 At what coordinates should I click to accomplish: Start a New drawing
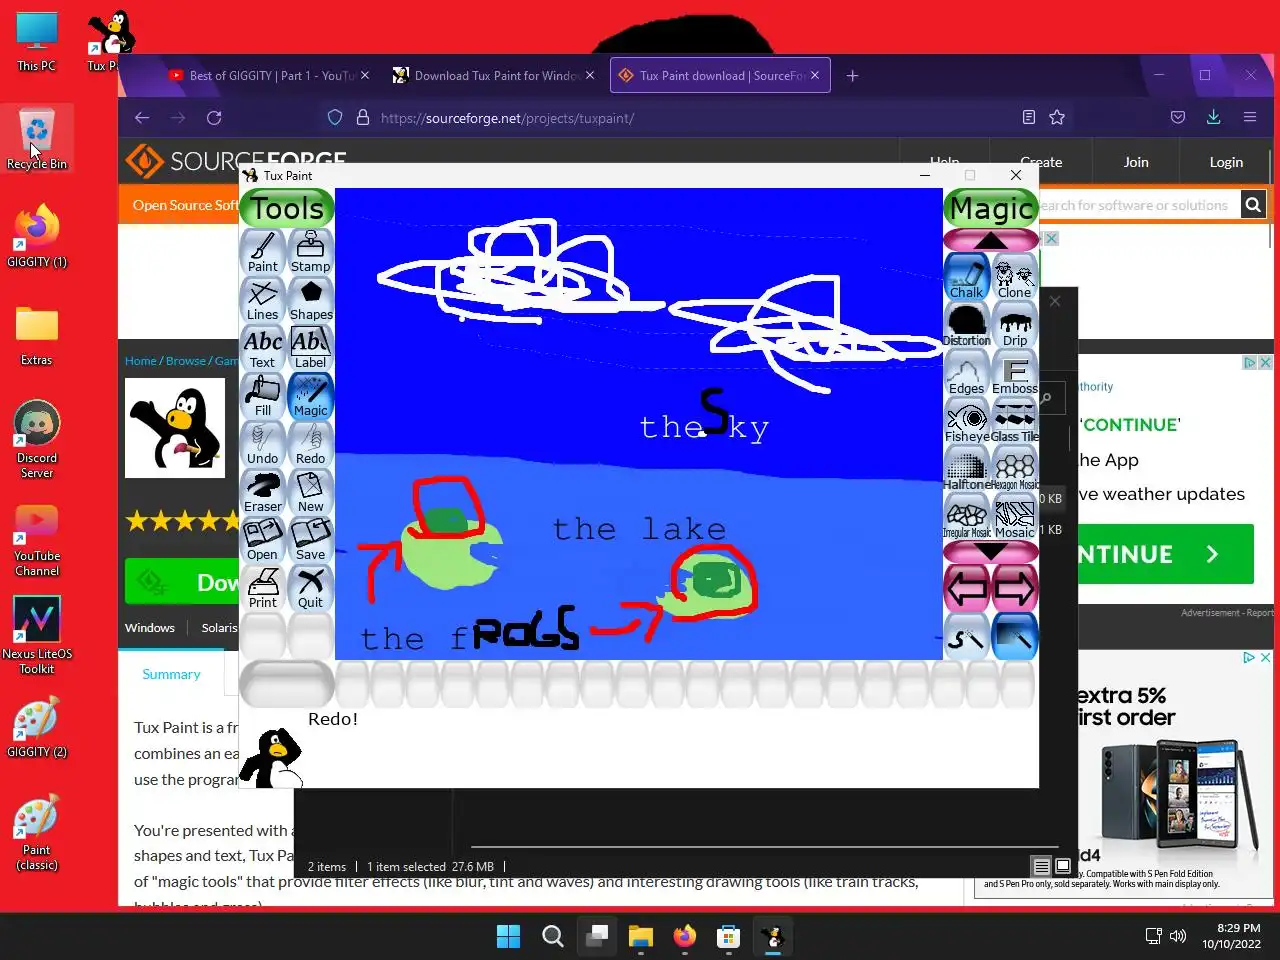310,492
